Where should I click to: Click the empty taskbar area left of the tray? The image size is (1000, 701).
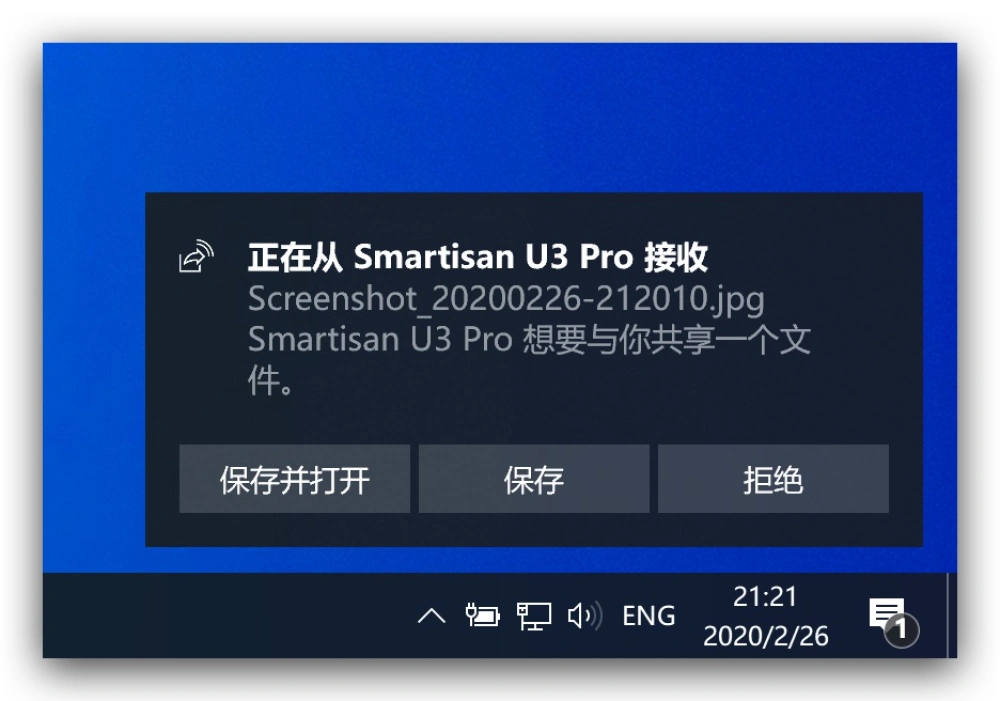(223, 616)
